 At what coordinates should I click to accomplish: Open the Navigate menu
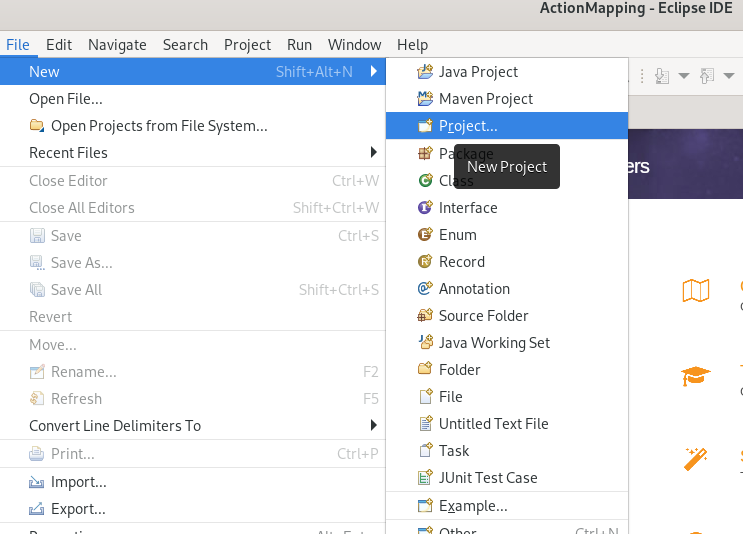(117, 45)
